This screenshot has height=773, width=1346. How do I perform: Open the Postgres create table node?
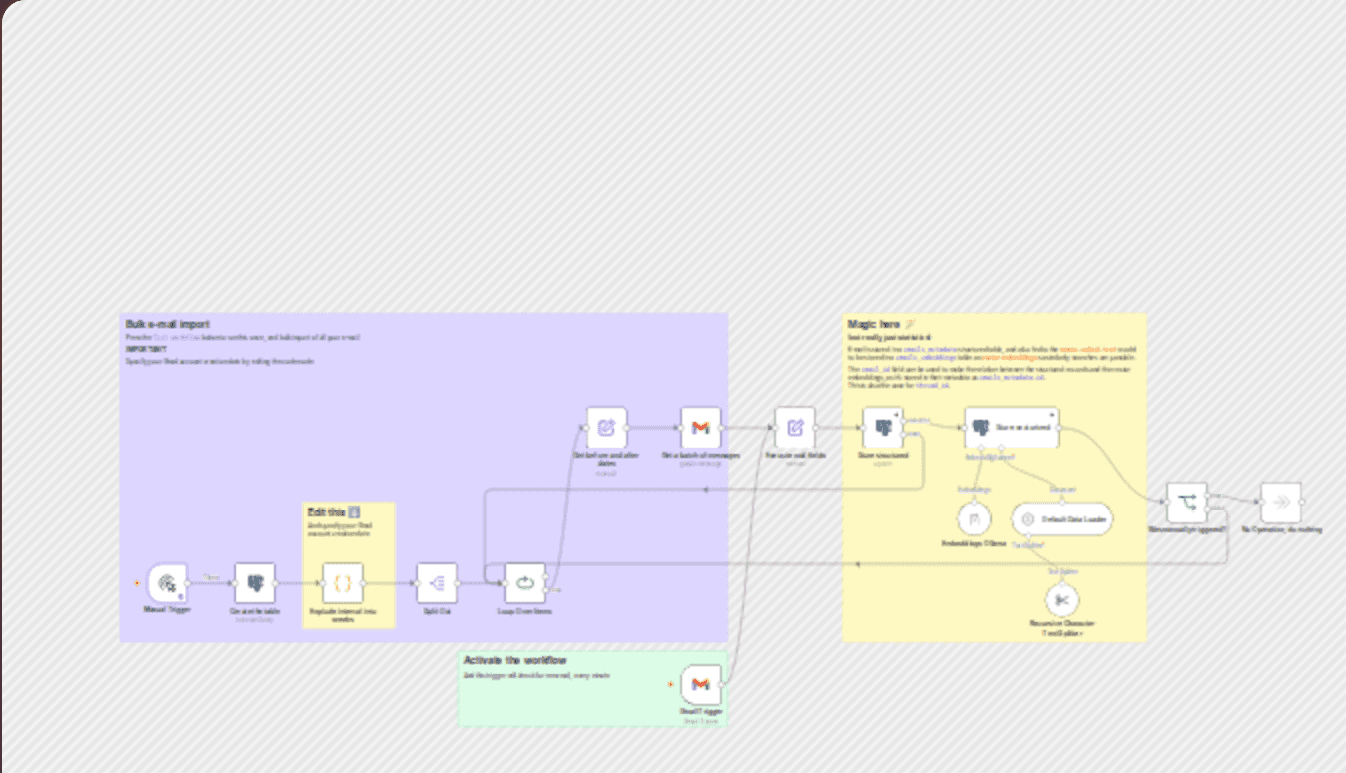254,583
